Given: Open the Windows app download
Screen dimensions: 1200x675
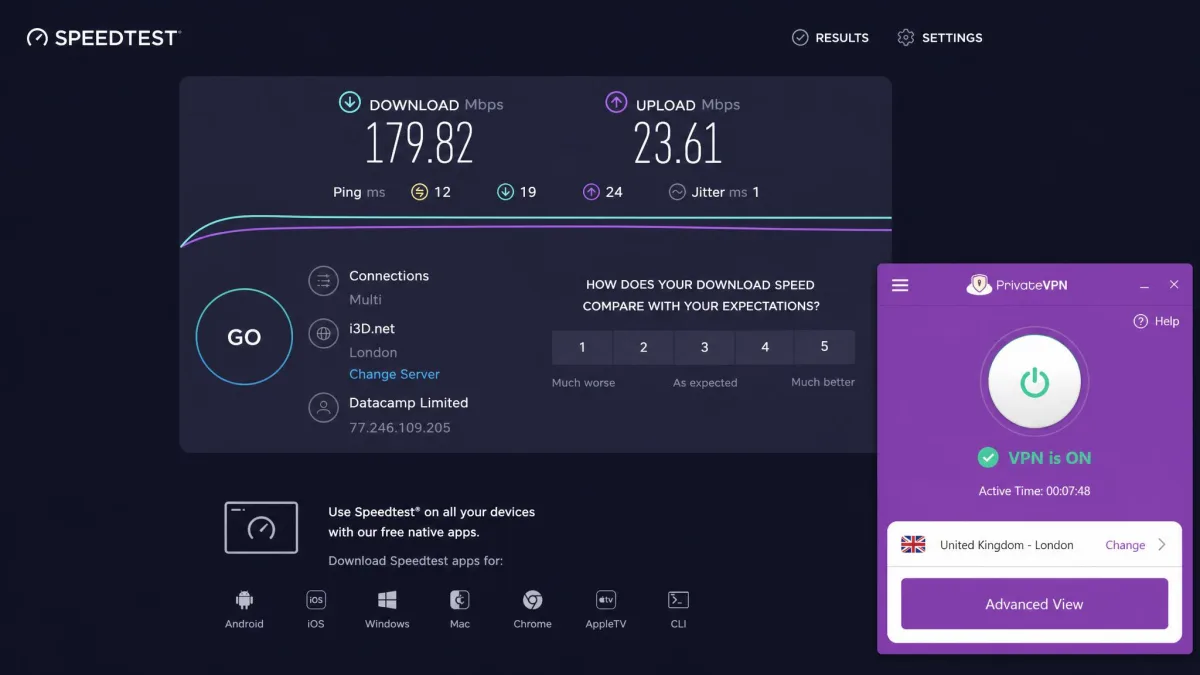Looking at the screenshot, I should pyautogui.click(x=387, y=609).
